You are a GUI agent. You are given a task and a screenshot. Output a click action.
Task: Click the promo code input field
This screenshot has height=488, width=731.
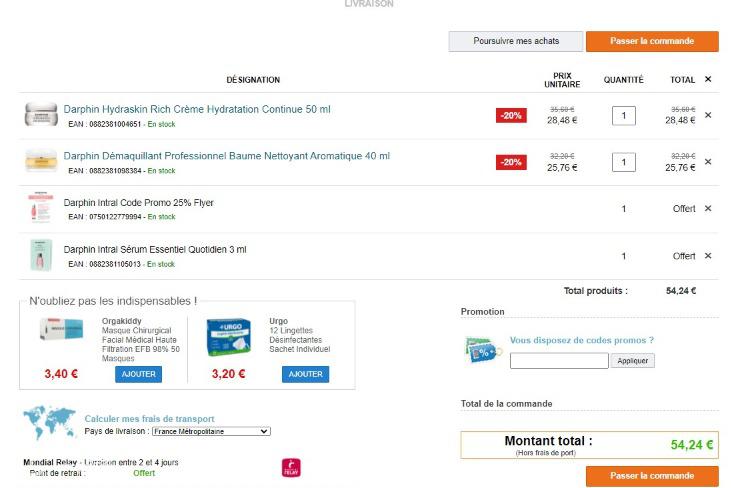(558, 361)
